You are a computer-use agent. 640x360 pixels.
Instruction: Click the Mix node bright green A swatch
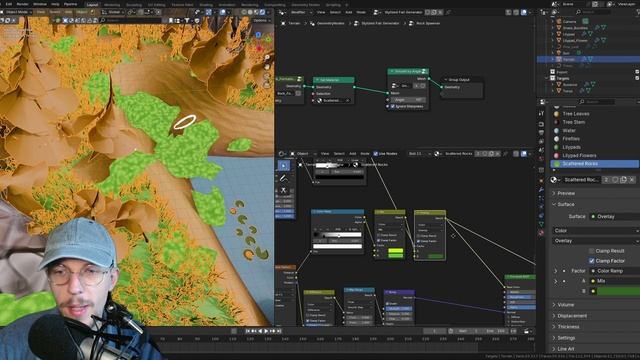(x=396, y=251)
